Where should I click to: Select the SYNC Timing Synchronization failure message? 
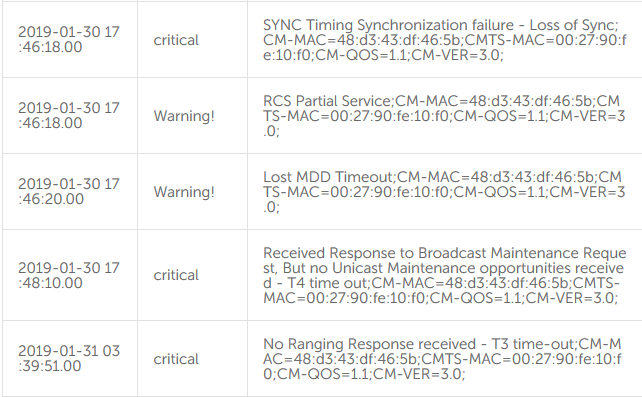[445, 40]
